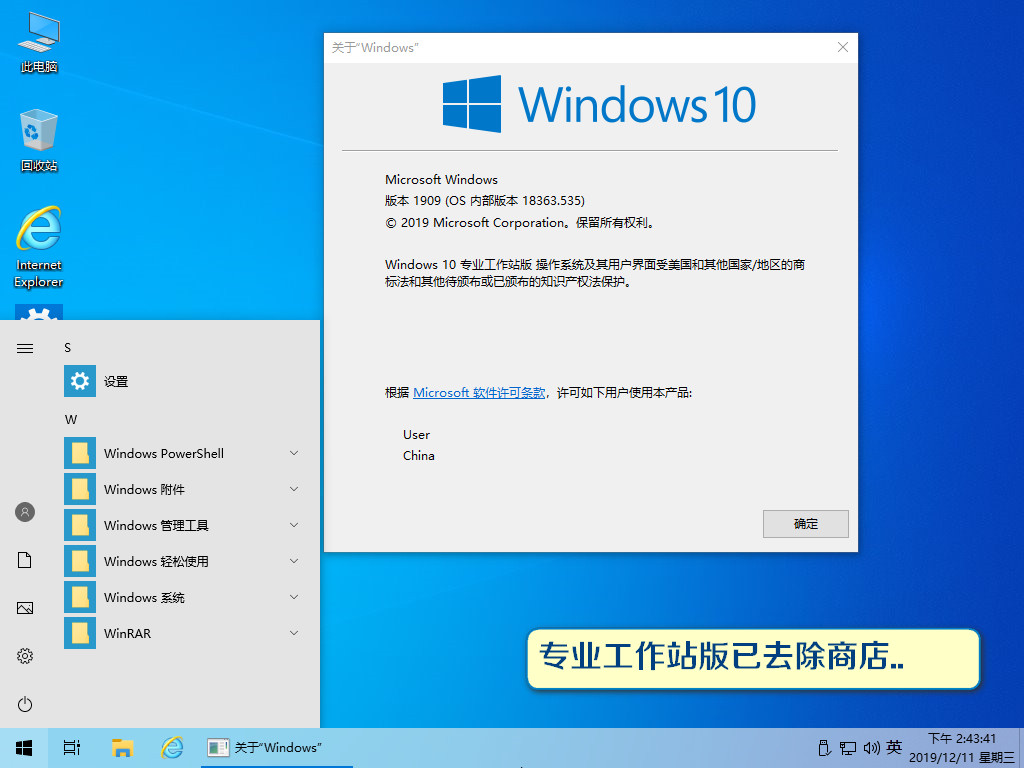The height and width of the screenshot is (768, 1024).
Task: Expand the Windows 轻松使用 folder chevron
Action: click(294, 561)
